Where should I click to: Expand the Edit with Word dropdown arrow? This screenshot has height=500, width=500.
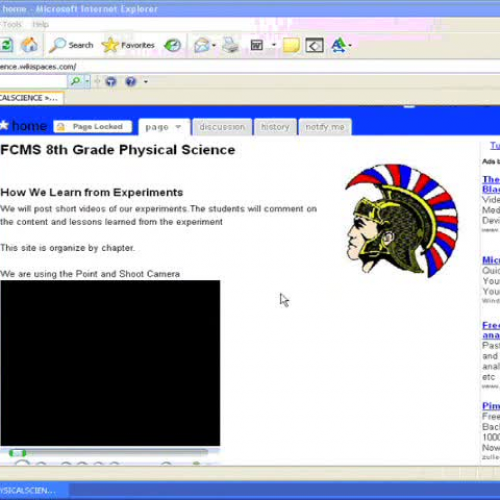[x=274, y=45]
